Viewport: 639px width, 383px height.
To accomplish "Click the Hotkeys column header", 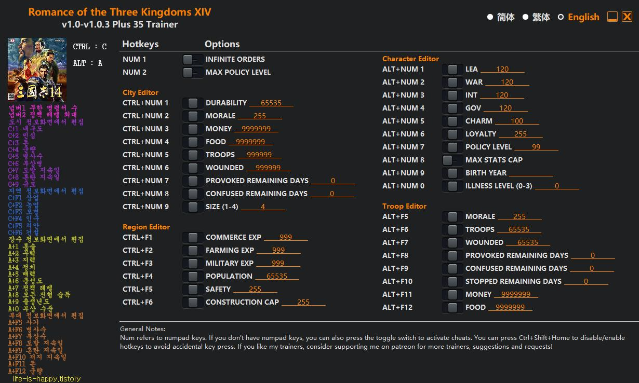I will (x=140, y=44).
